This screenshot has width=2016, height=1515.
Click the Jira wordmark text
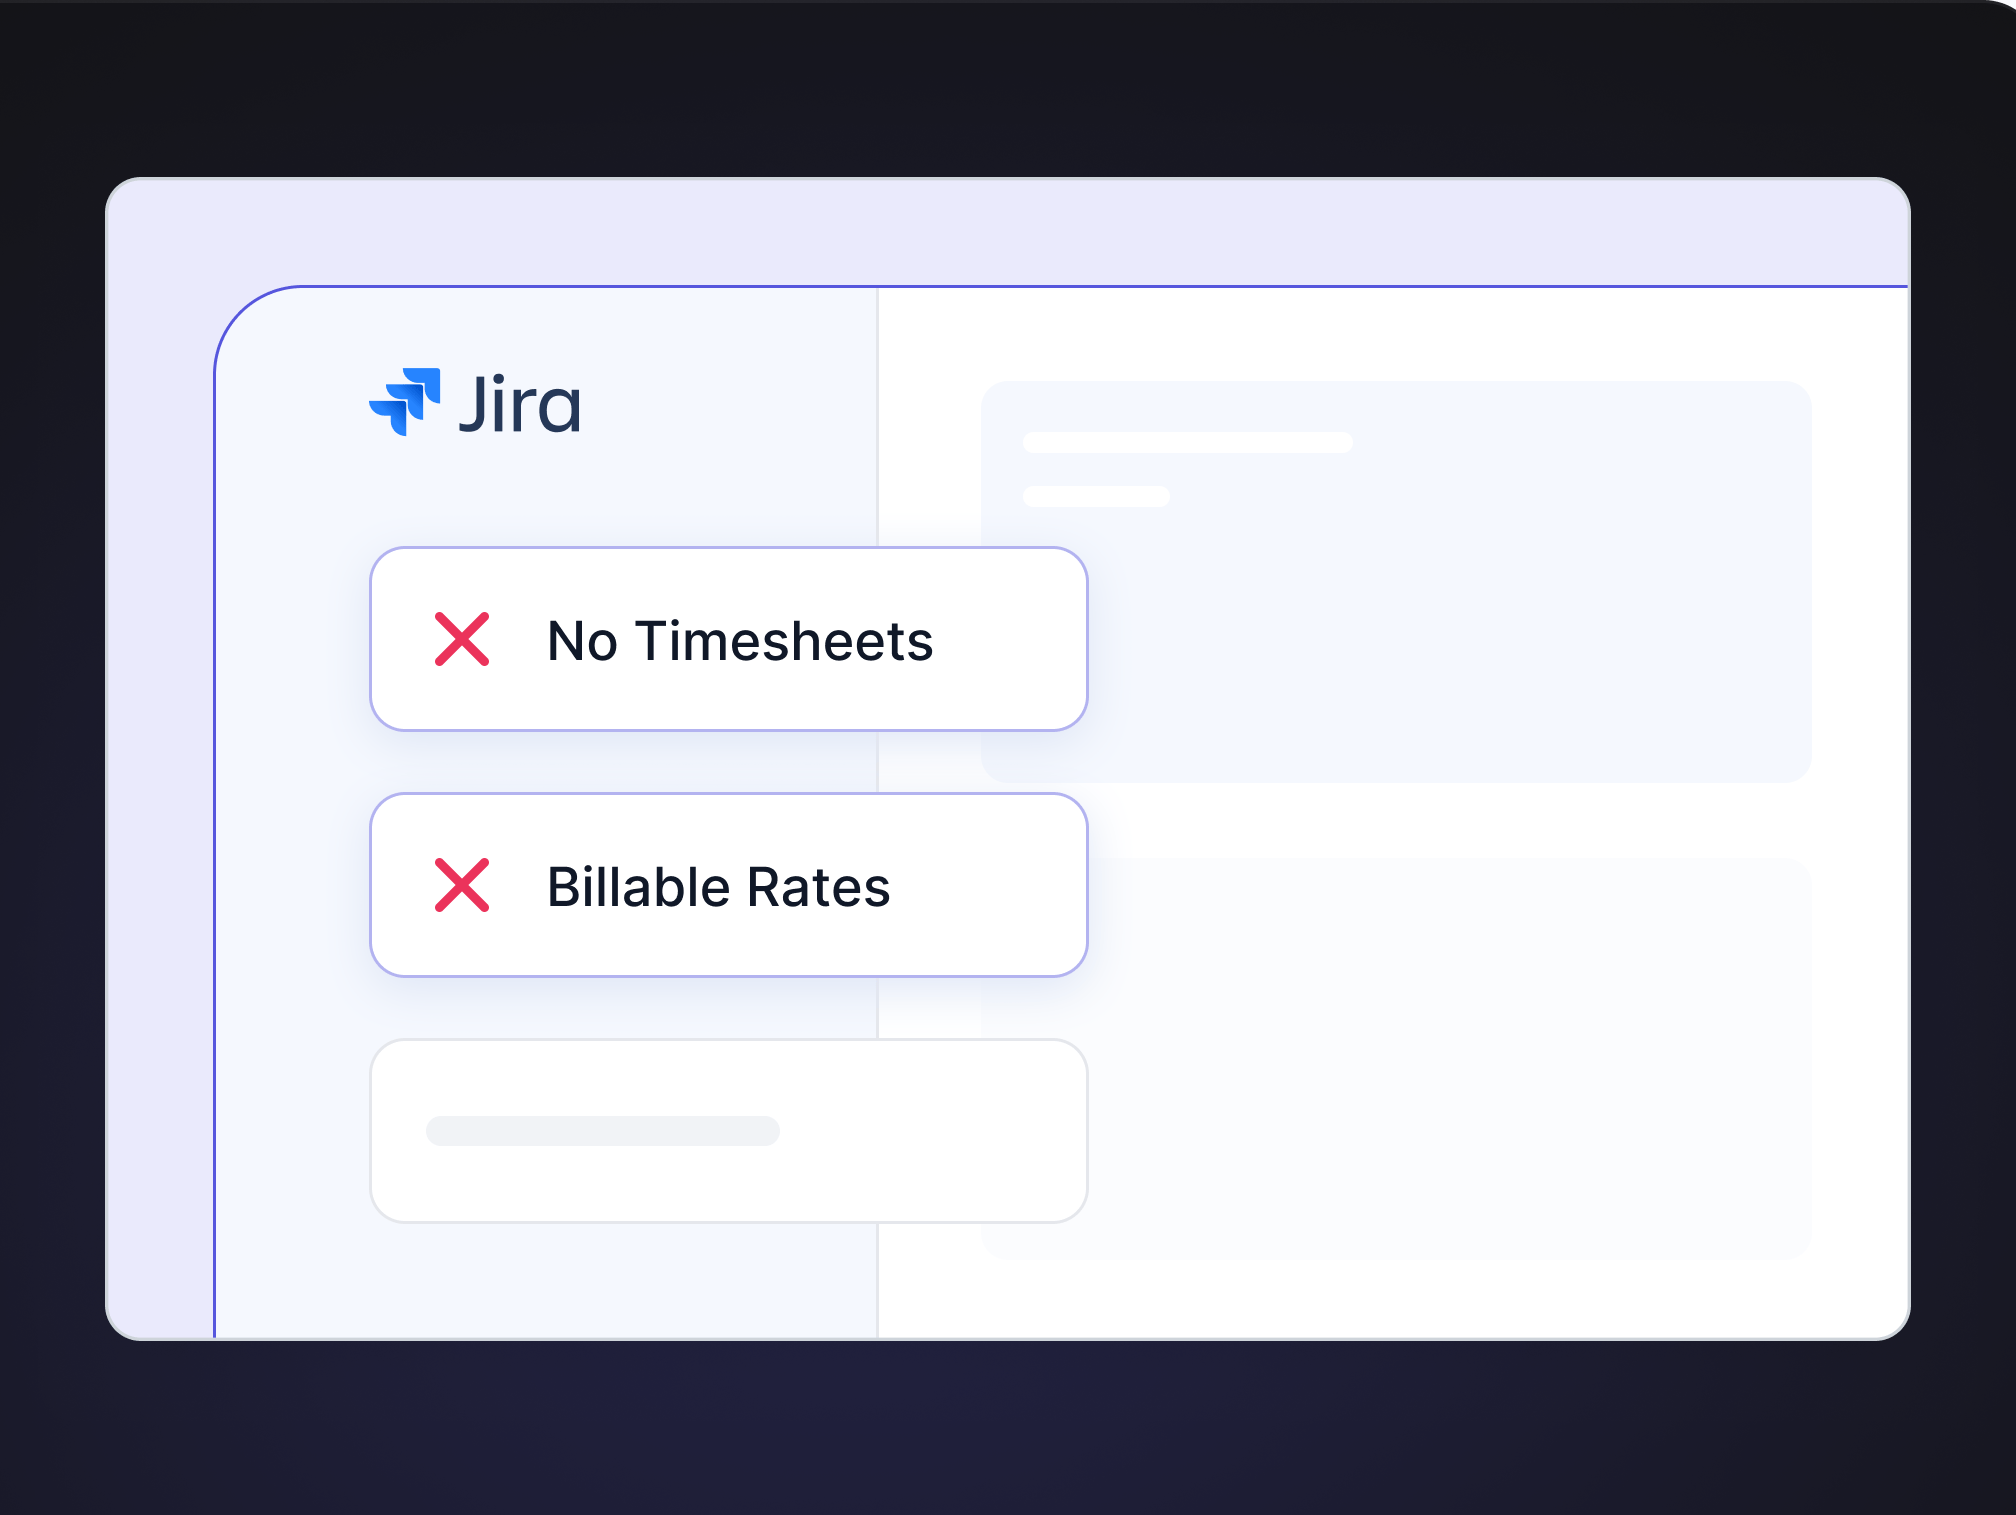pos(520,405)
